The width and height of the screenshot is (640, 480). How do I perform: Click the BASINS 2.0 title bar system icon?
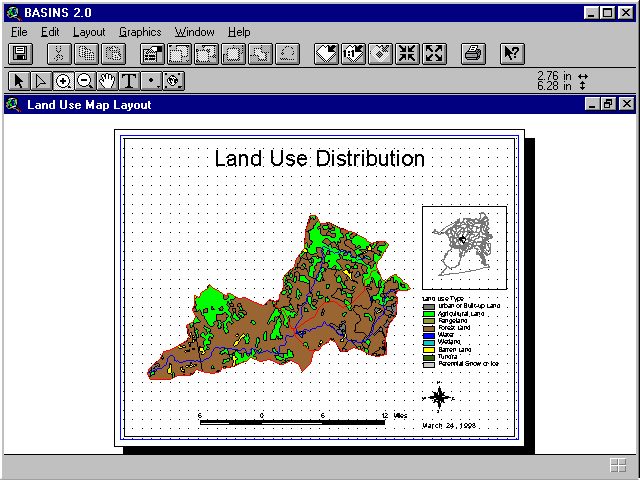pyautogui.click(x=13, y=13)
